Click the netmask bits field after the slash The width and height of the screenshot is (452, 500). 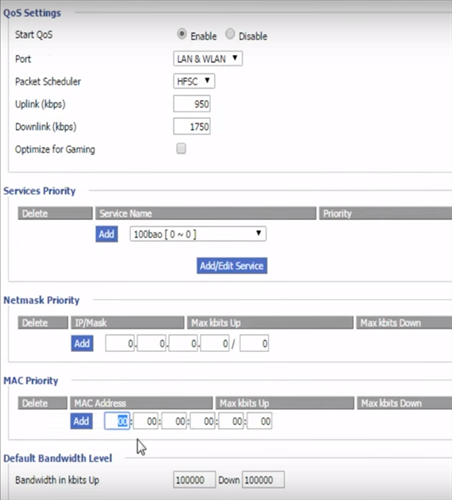(x=254, y=343)
